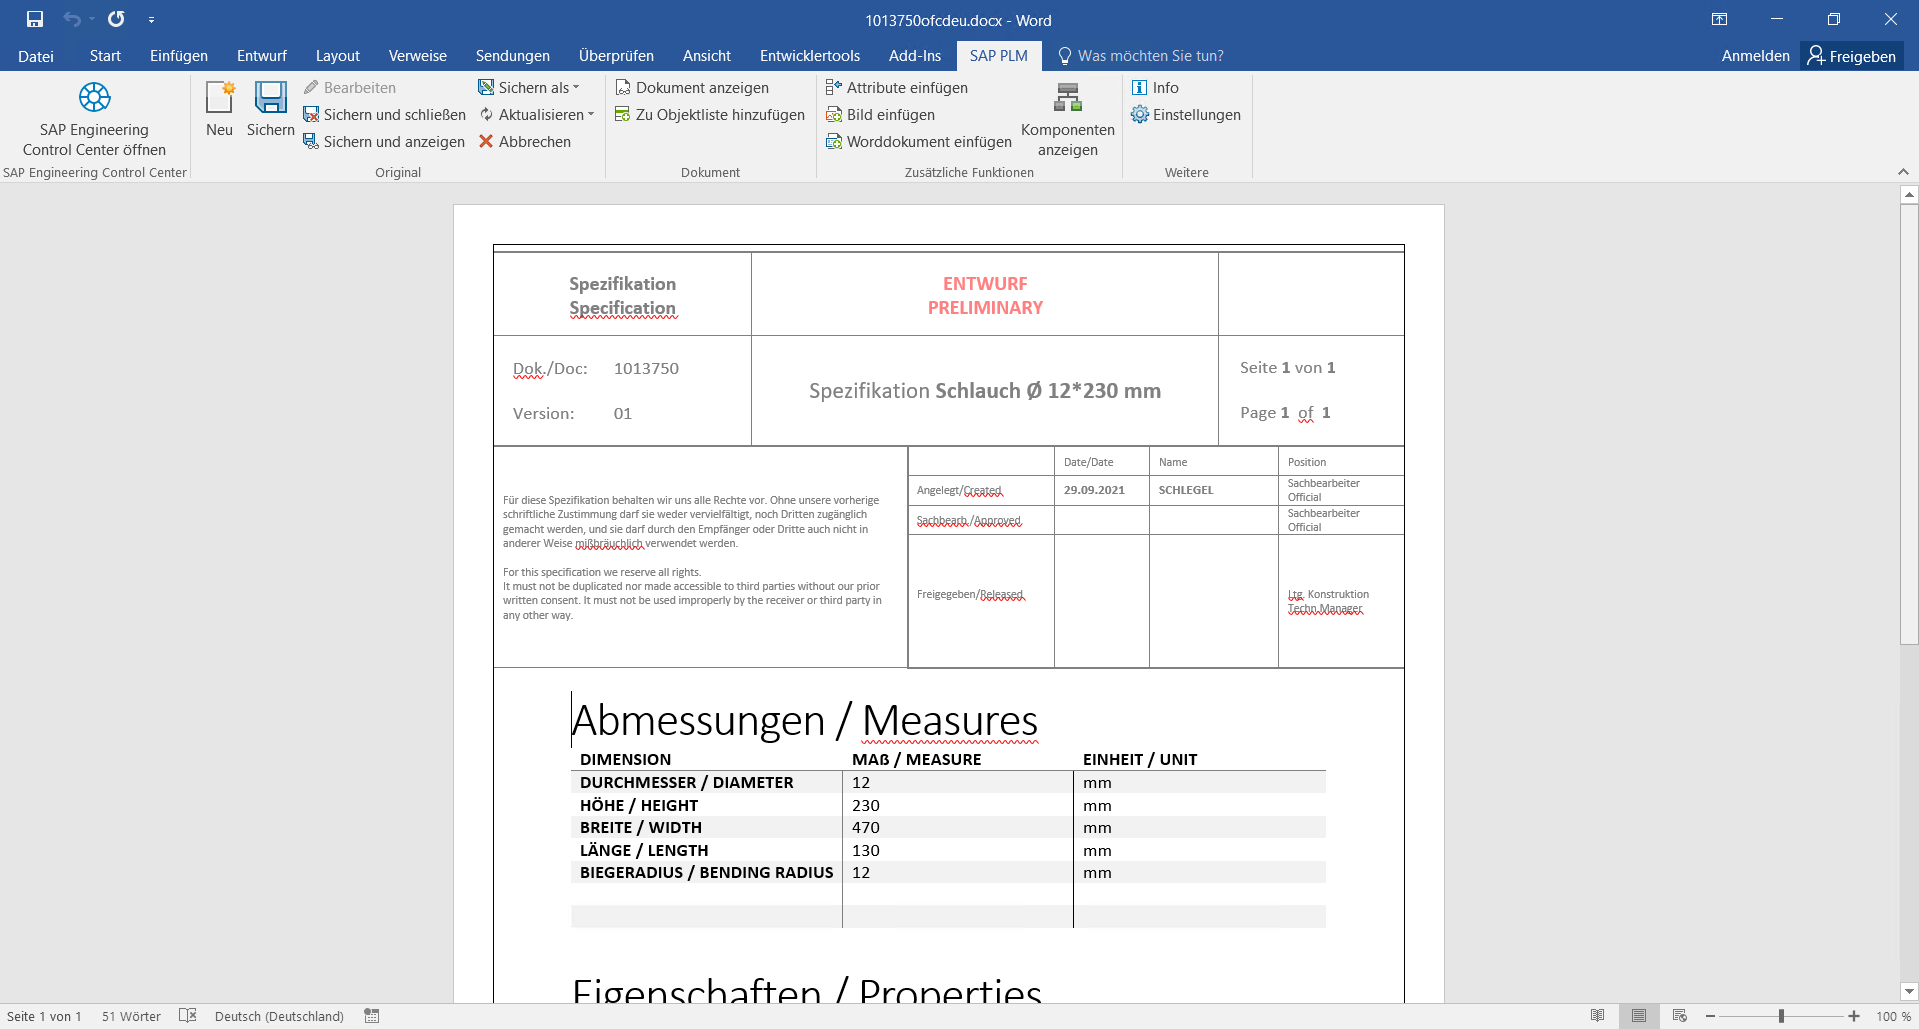Click document number 1013750
Screen dimensions: 1919x1029
[646, 369]
